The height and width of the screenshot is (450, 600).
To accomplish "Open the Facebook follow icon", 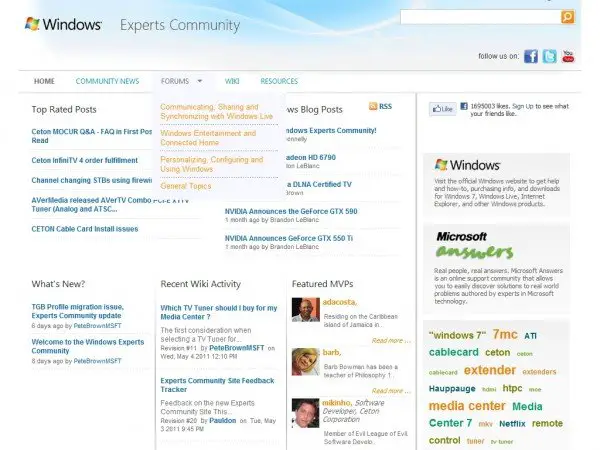I will [x=530, y=56].
